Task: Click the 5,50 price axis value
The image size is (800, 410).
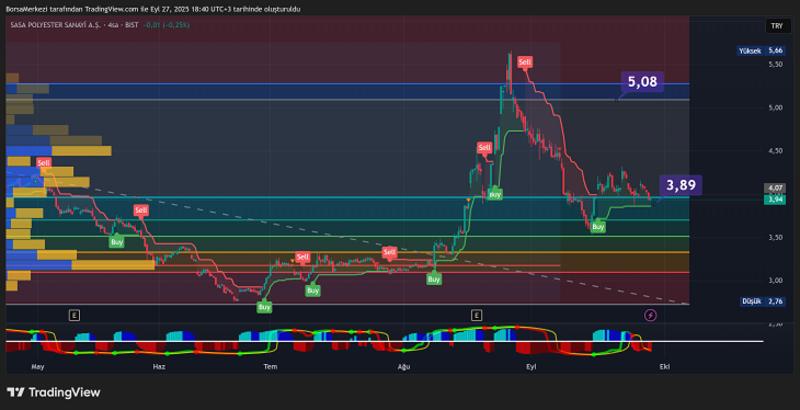Action: point(775,64)
